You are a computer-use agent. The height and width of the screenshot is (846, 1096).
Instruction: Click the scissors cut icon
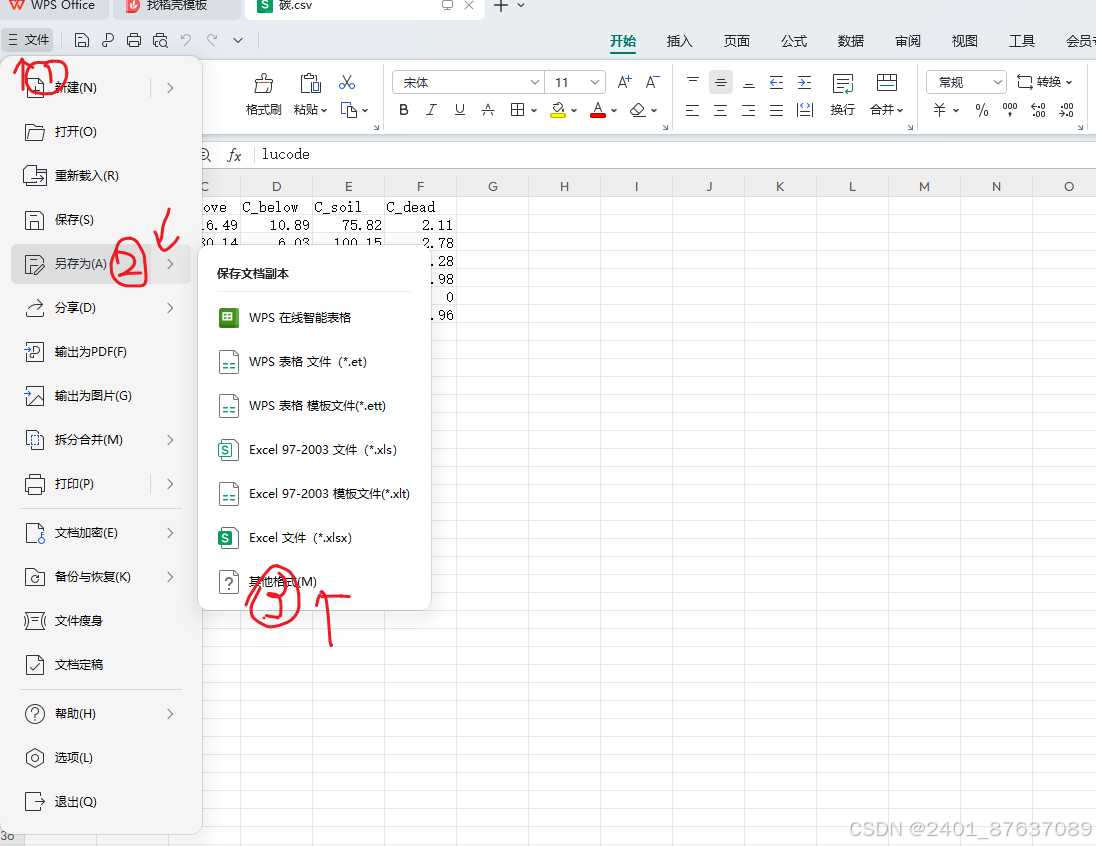point(347,83)
